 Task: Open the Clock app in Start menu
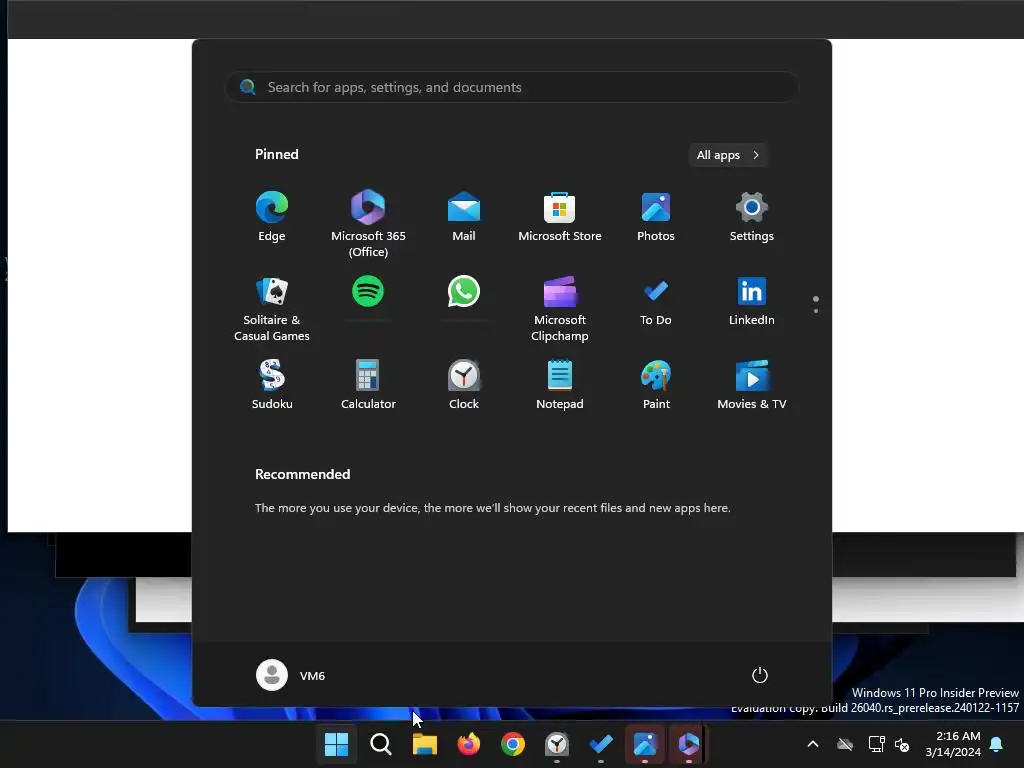click(464, 385)
